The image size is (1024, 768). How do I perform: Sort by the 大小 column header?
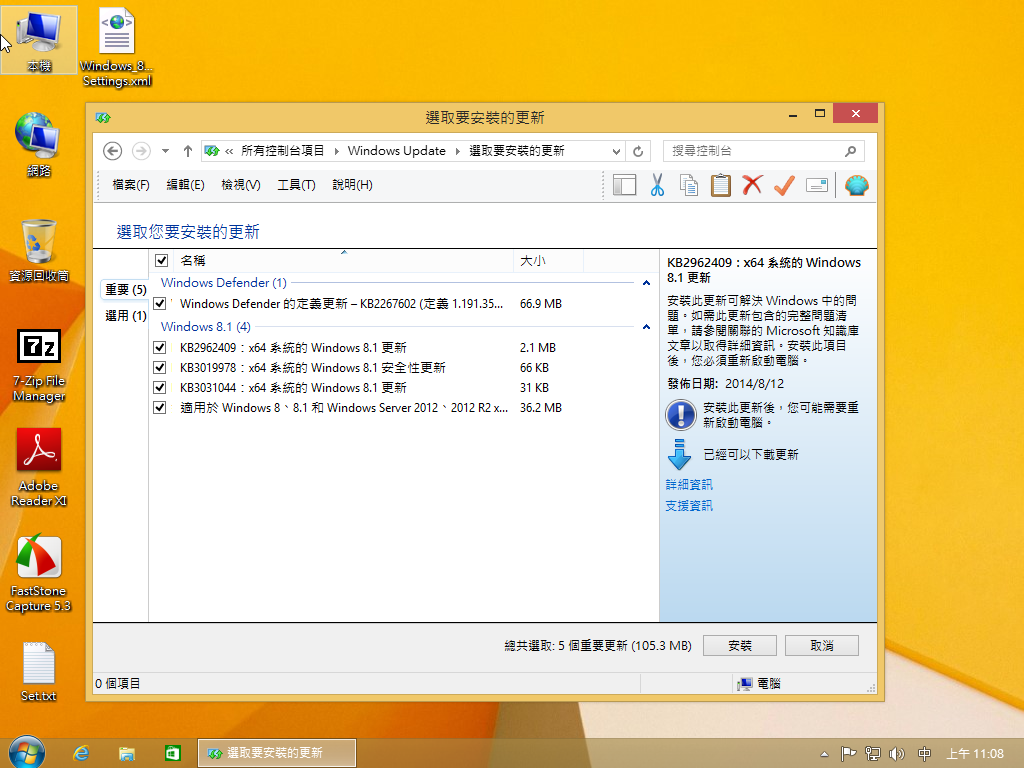[549, 261]
